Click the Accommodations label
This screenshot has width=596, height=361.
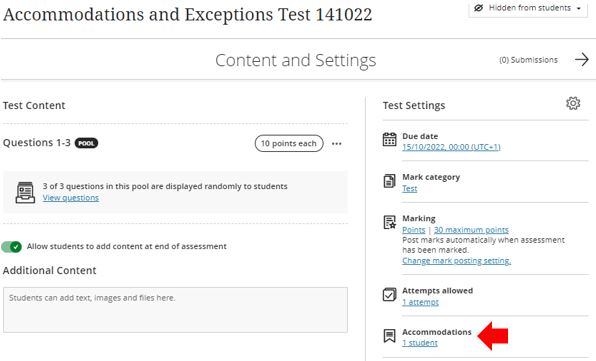(x=437, y=332)
